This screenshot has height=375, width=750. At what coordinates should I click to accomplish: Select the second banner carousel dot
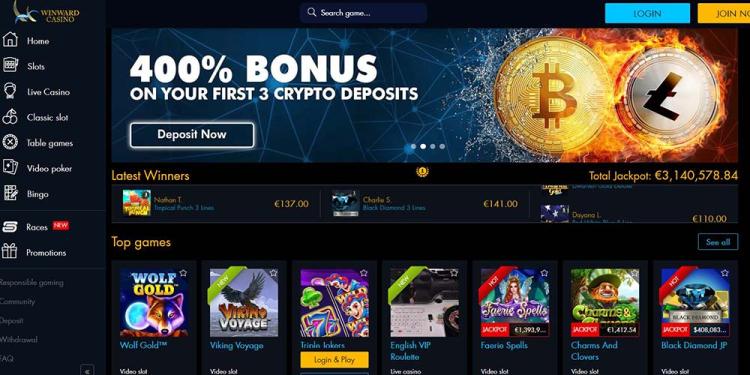(423, 146)
